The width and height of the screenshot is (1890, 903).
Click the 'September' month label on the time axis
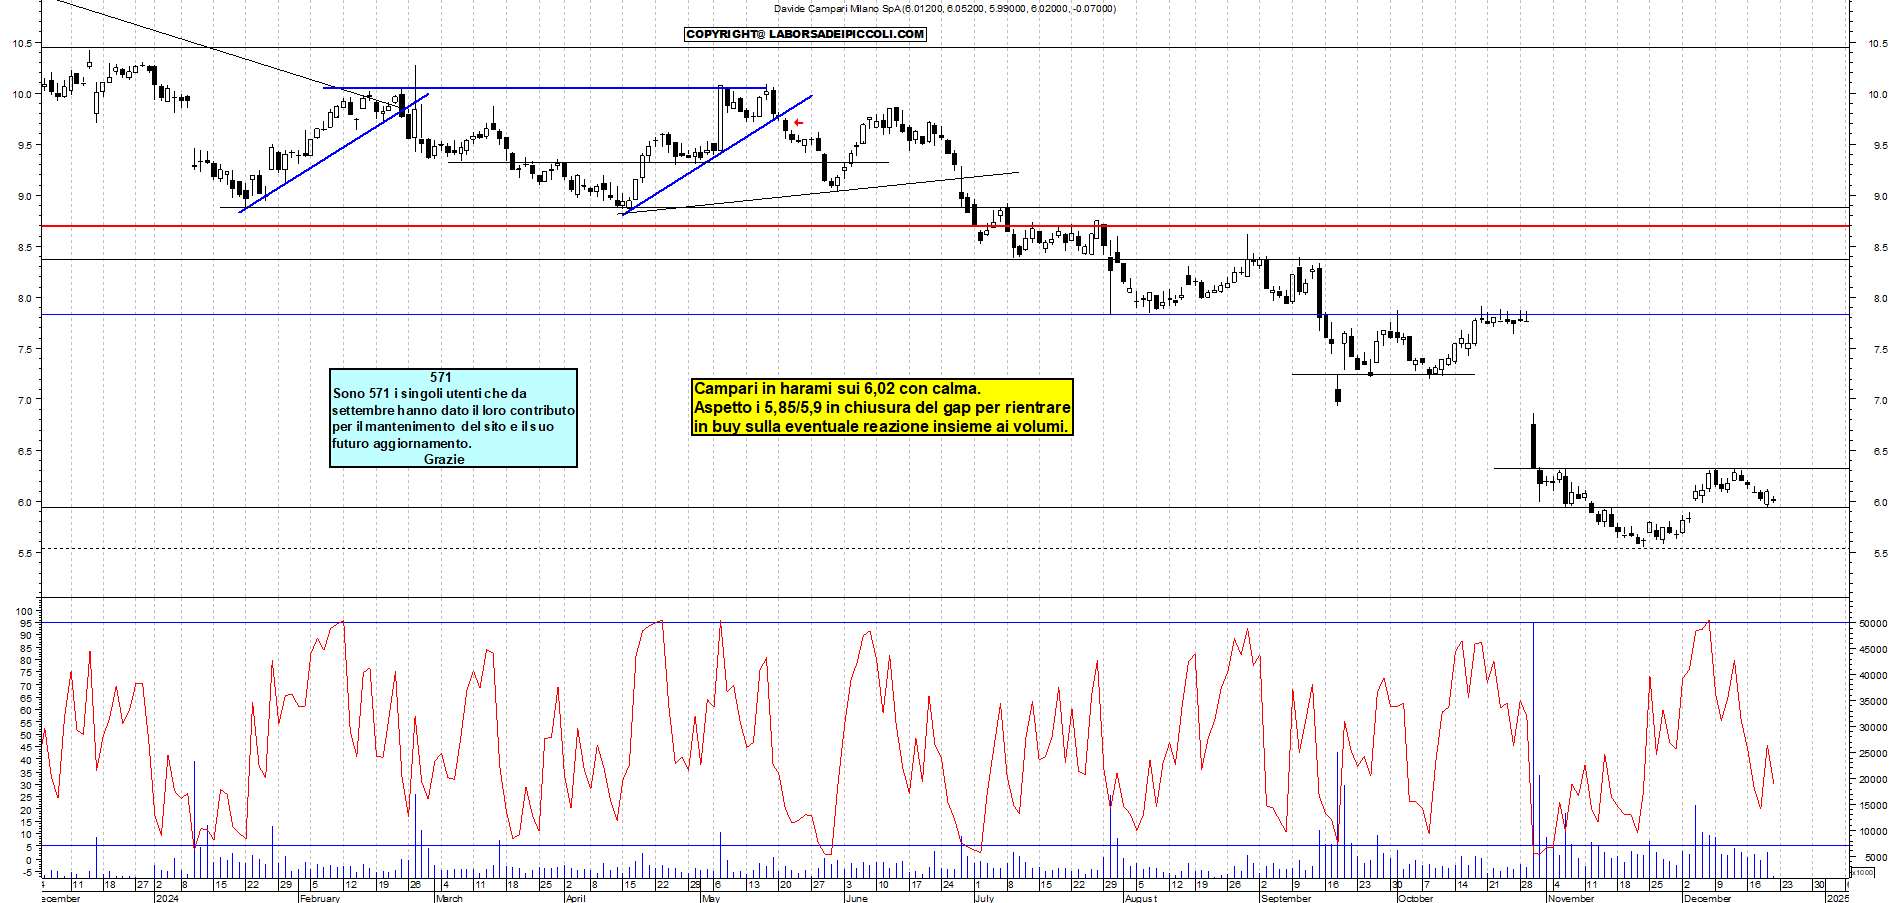tap(1286, 898)
